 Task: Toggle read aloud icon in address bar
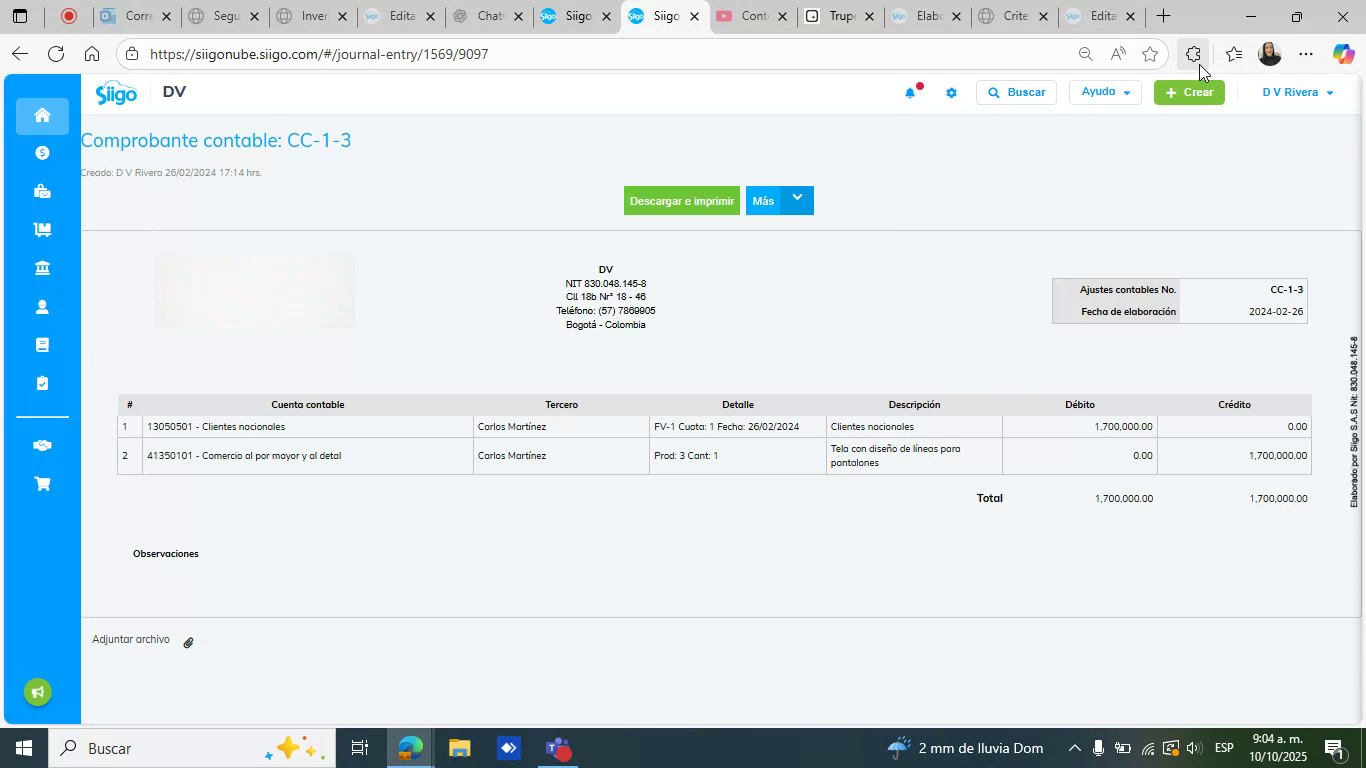pos(1118,54)
